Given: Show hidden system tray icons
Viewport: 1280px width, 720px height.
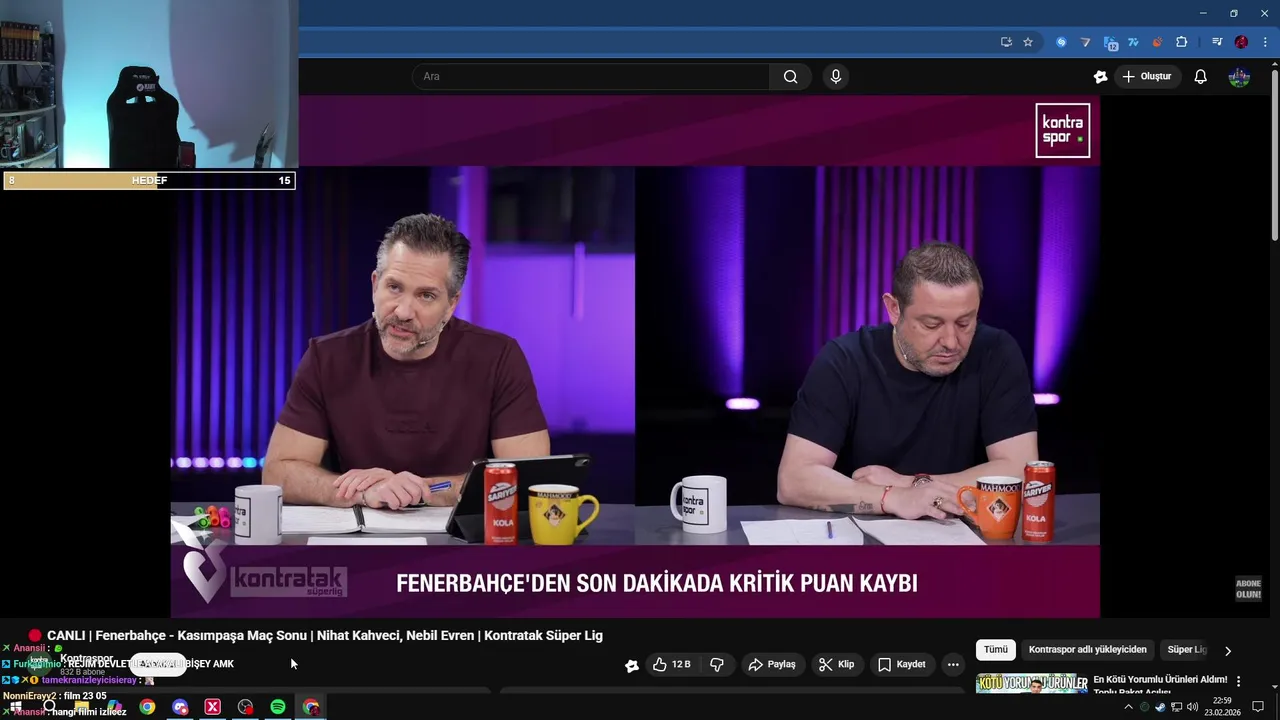Looking at the screenshot, I should (x=1128, y=707).
